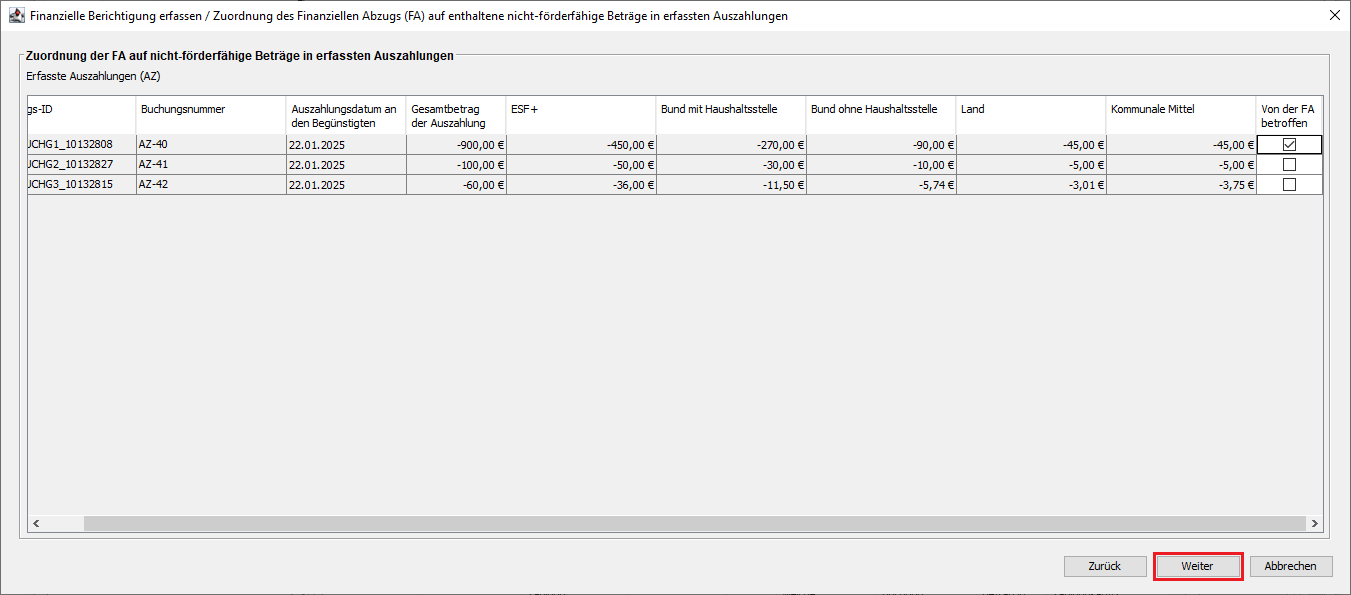Click right arrow of horizontal scrollbar
1351x595 pixels.
pyautogui.click(x=1314, y=523)
